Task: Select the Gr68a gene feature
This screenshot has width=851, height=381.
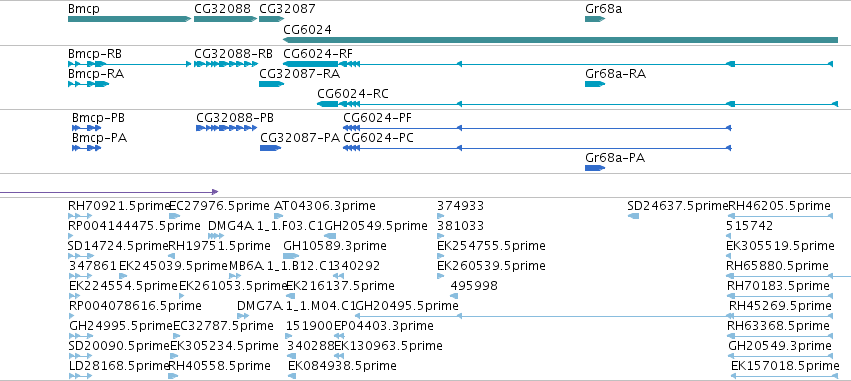Action: click(x=595, y=19)
